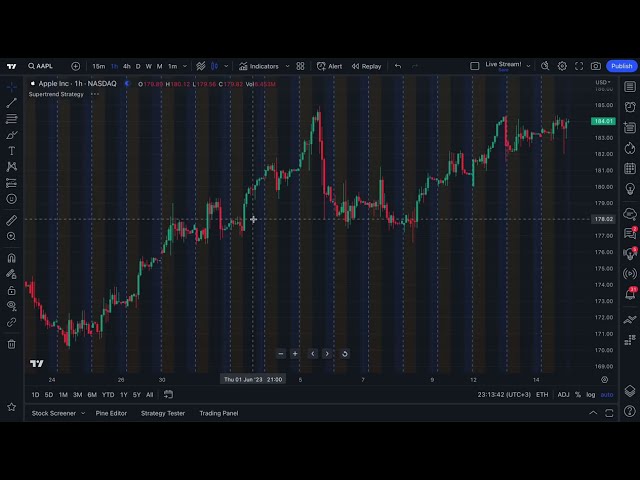The width and height of the screenshot is (640, 480).
Task: Toggle magnet mode for drawings
Action: tap(11, 258)
